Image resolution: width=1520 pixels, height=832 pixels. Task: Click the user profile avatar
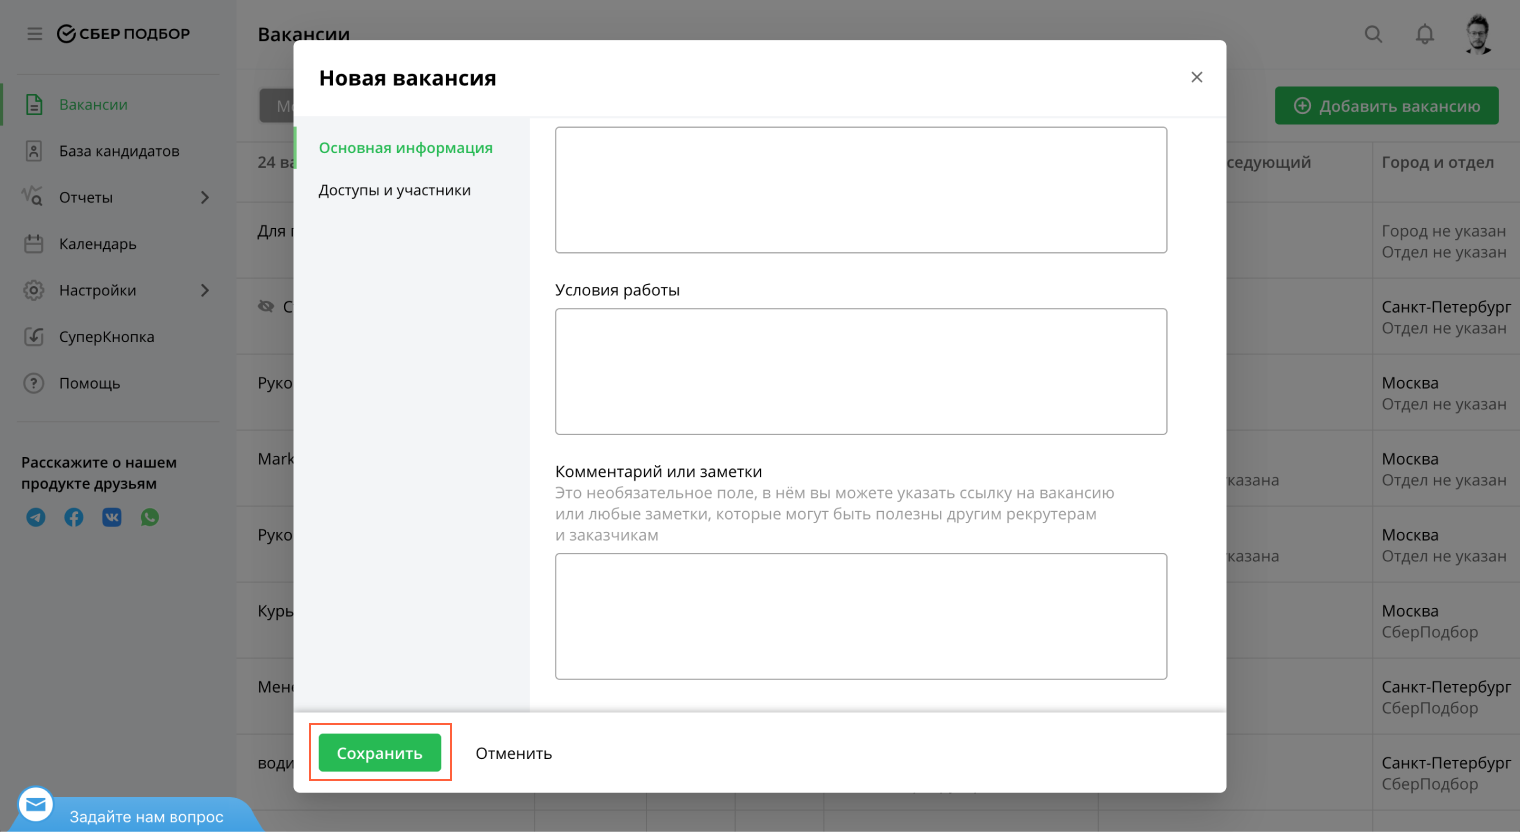[1478, 34]
